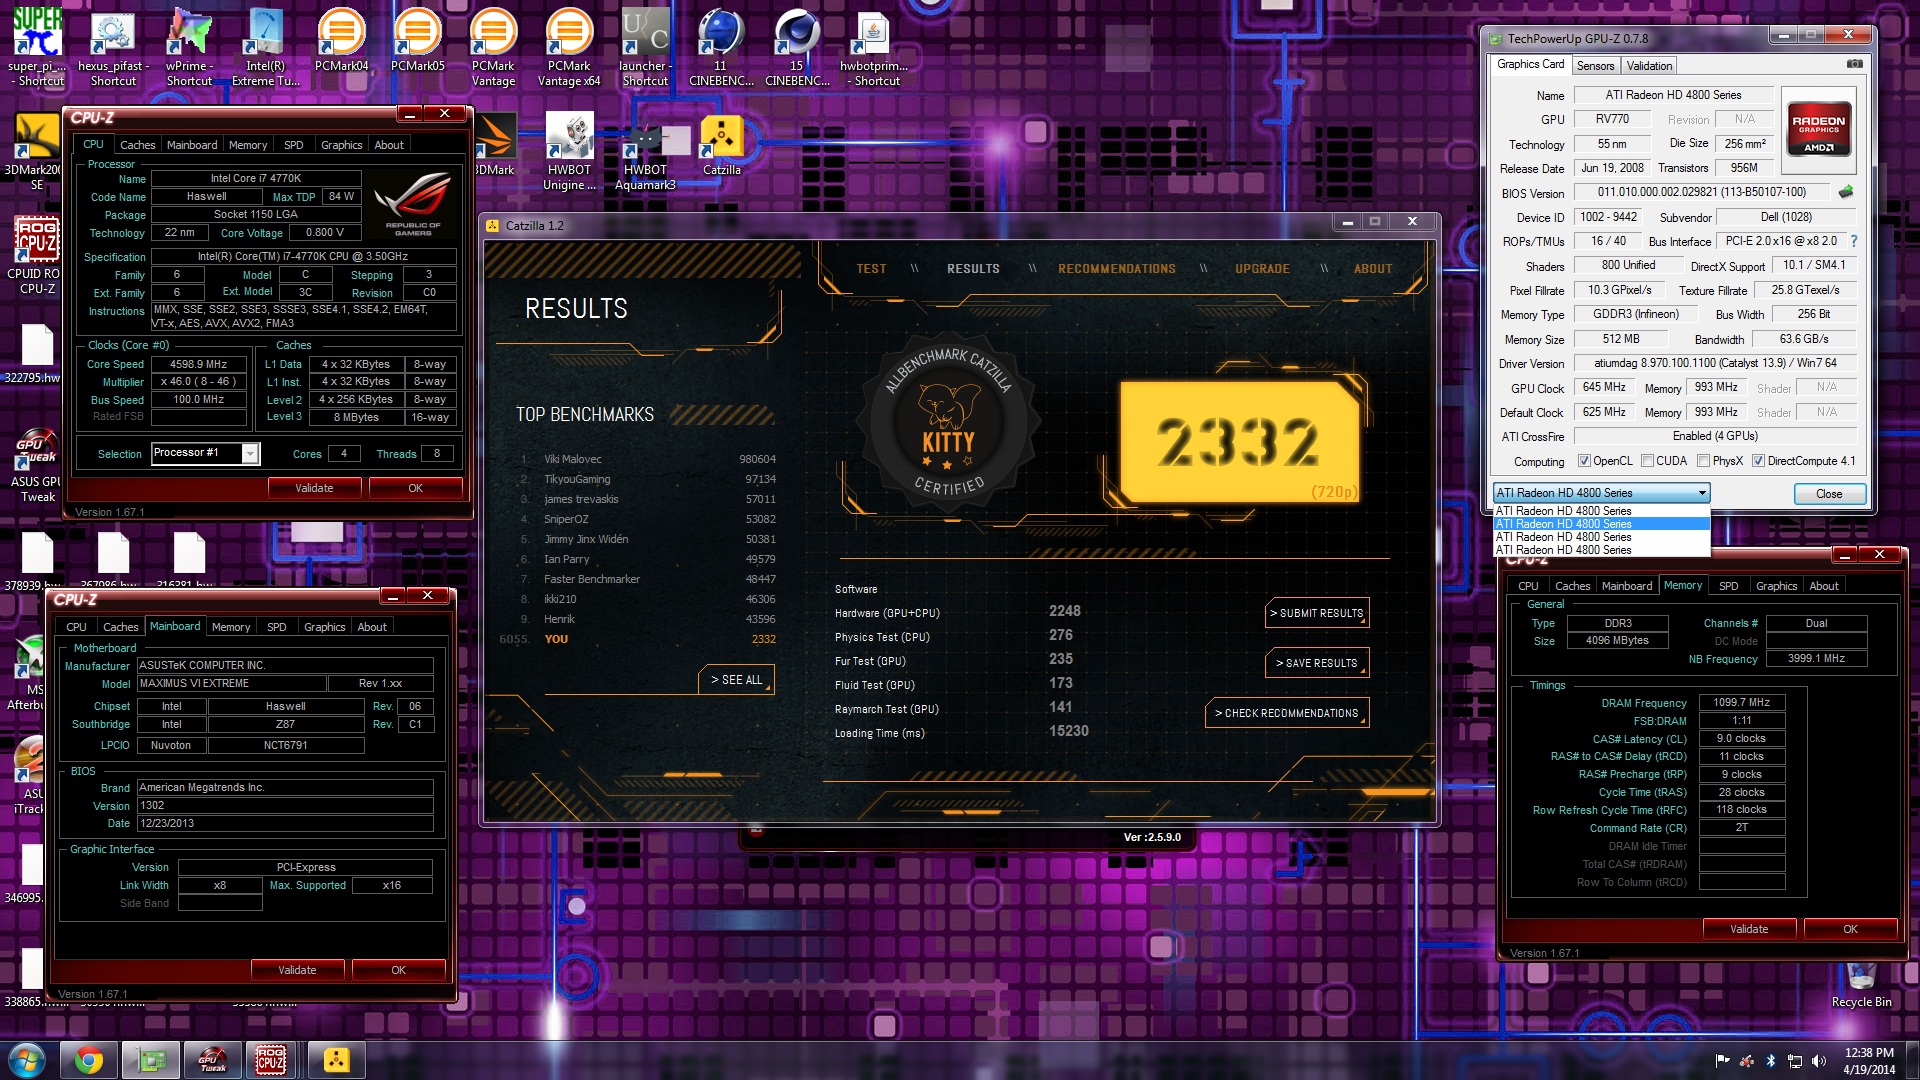The image size is (1920, 1080).
Task: Open the 3DMark2001 SE desktop icon
Action: (x=34, y=151)
